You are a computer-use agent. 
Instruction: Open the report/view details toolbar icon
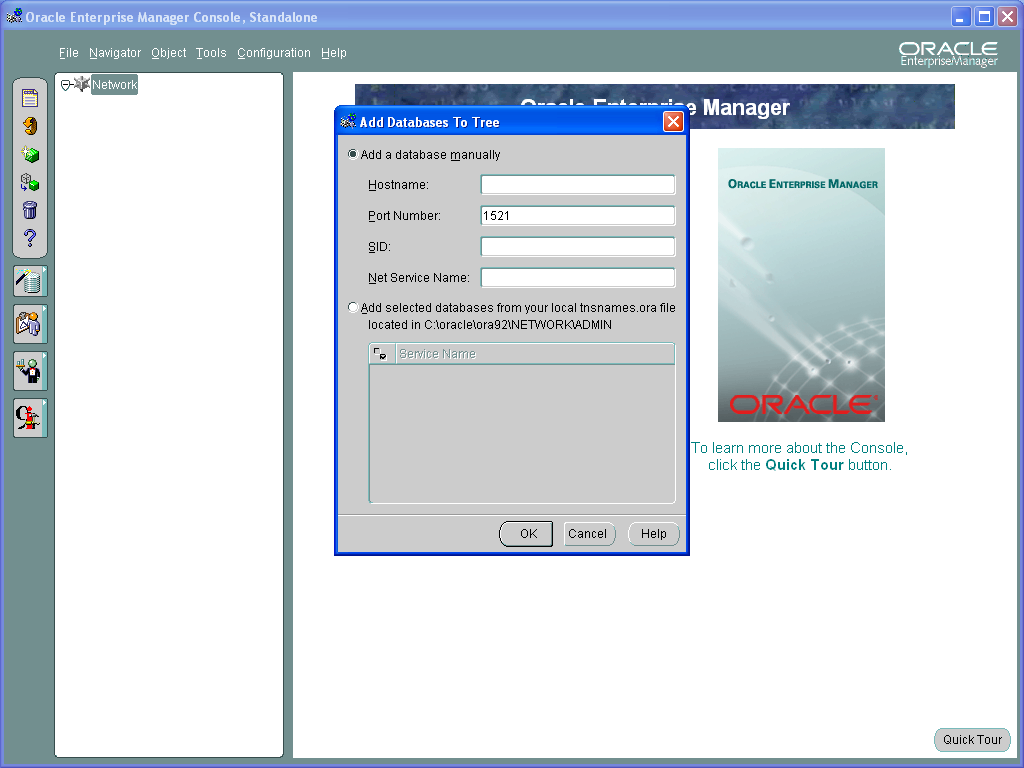pyautogui.click(x=30, y=98)
